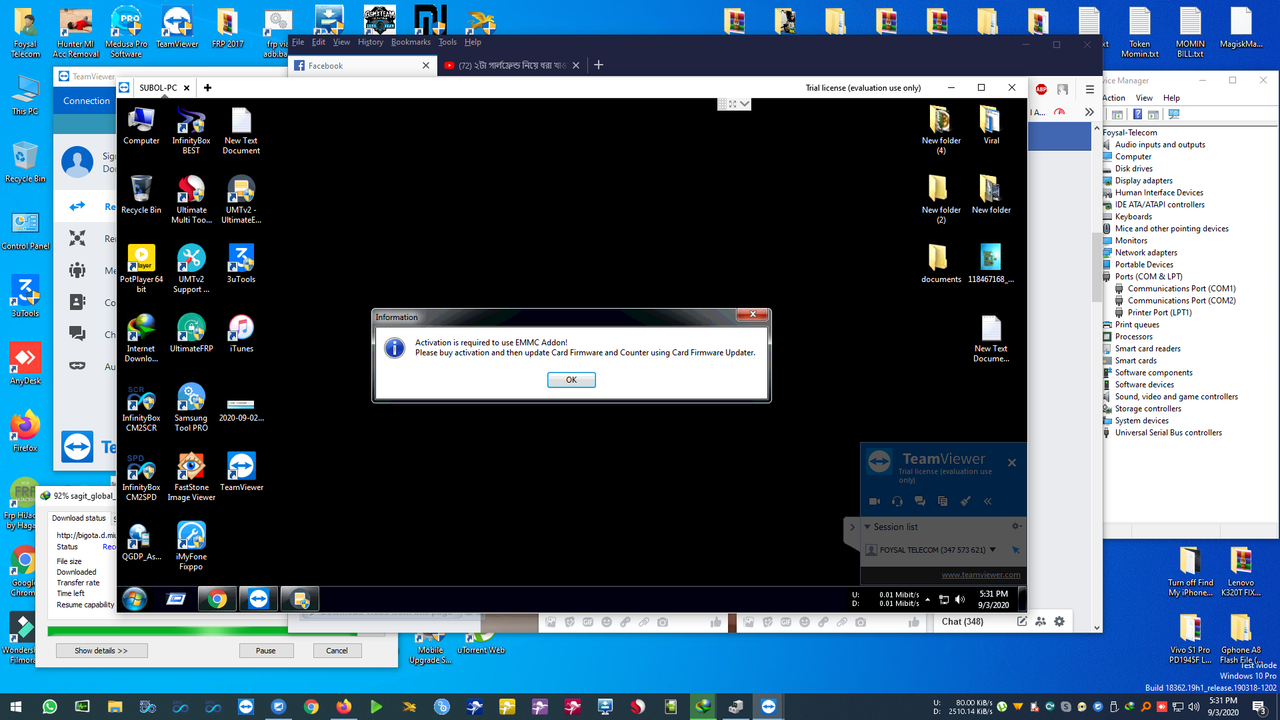1280x720 pixels.
Task: Open file transfer icon in TeamViewer panel
Action: [x=942, y=501]
